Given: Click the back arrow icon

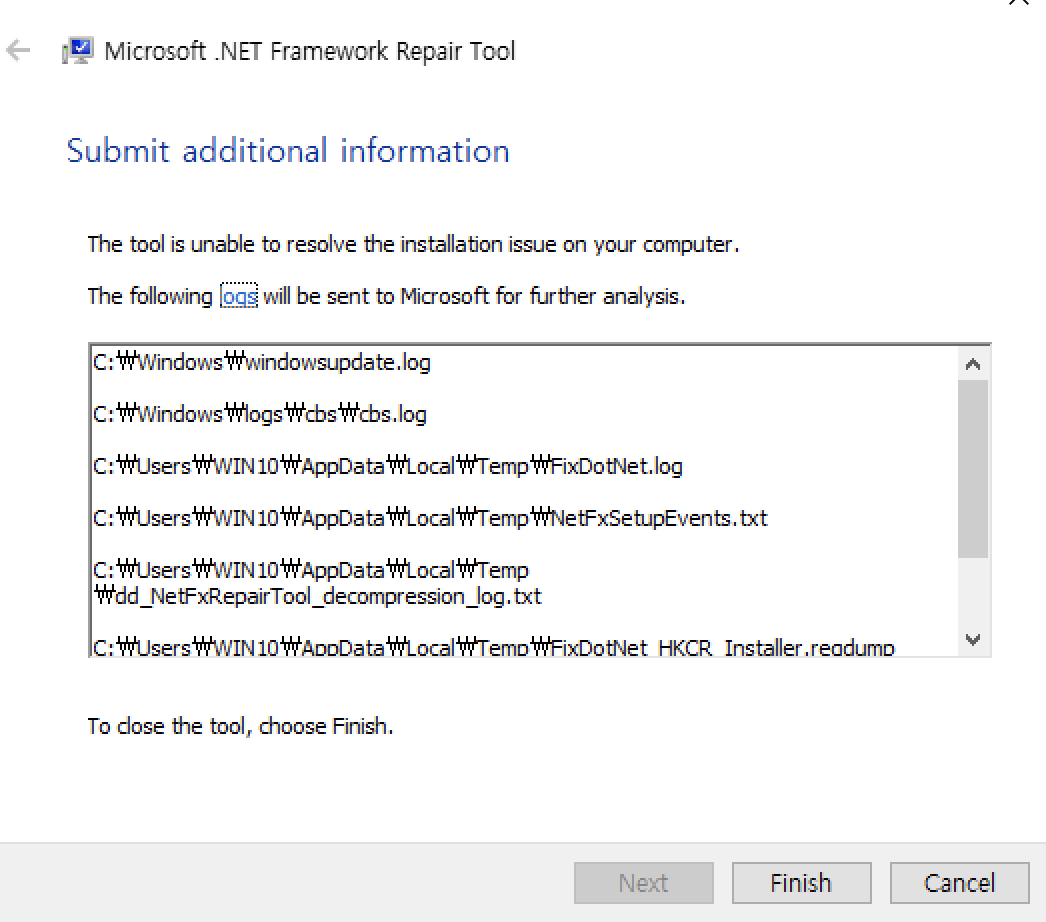Looking at the screenshot, I should (x=18, y=50).
